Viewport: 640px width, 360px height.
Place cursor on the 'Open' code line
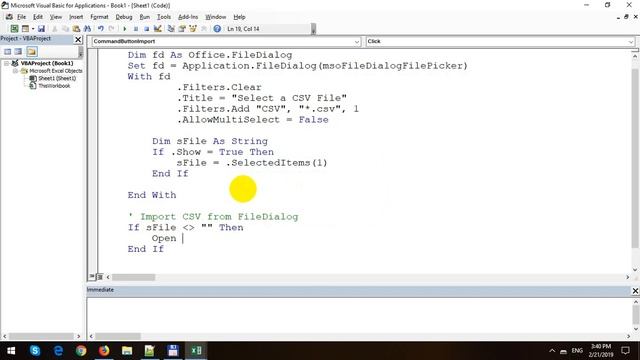(167, 238)
